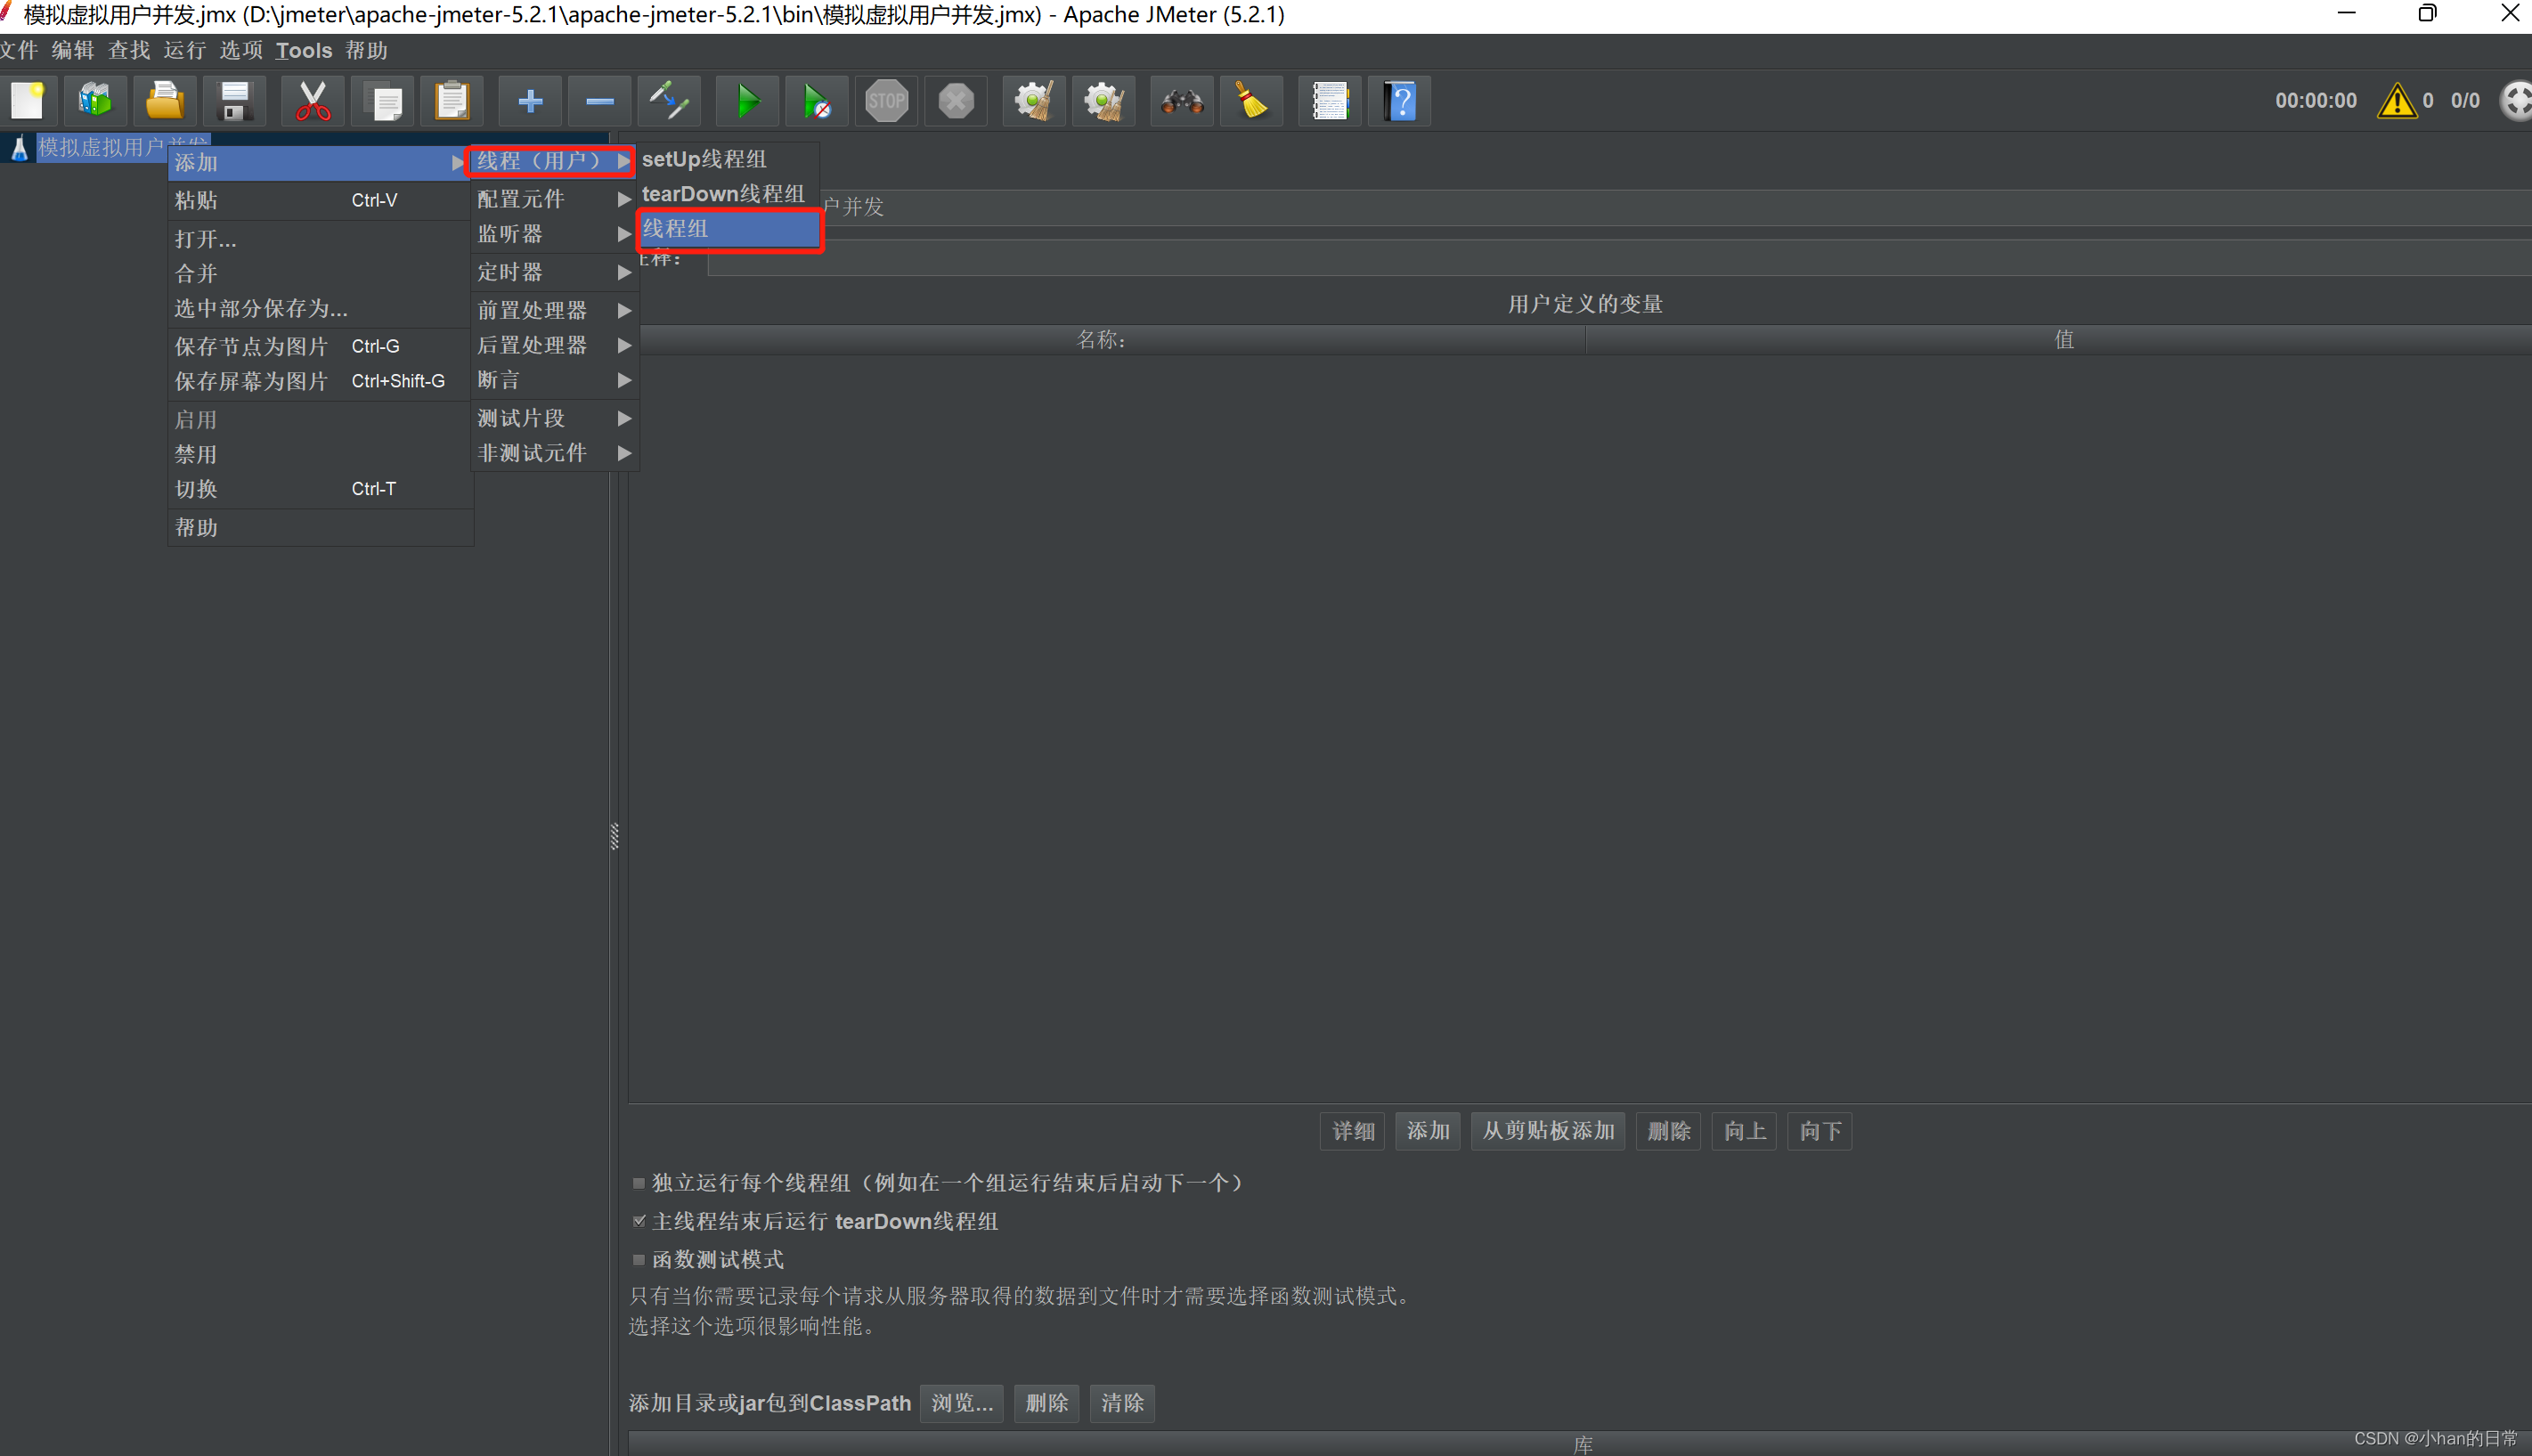Click Start no pauses icon
The image size is (2532, 1456).
tap(817, 101)
